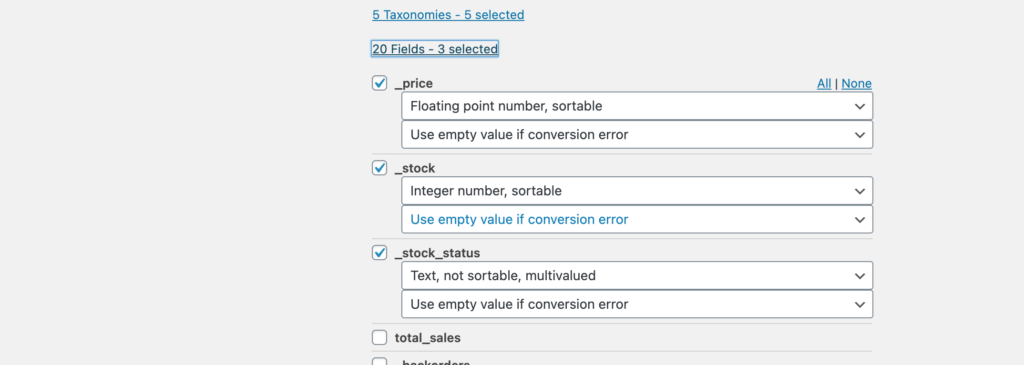Open _price type dropdown Floating point number
The width and height of the screenshot is (1024, 365).
637,106
